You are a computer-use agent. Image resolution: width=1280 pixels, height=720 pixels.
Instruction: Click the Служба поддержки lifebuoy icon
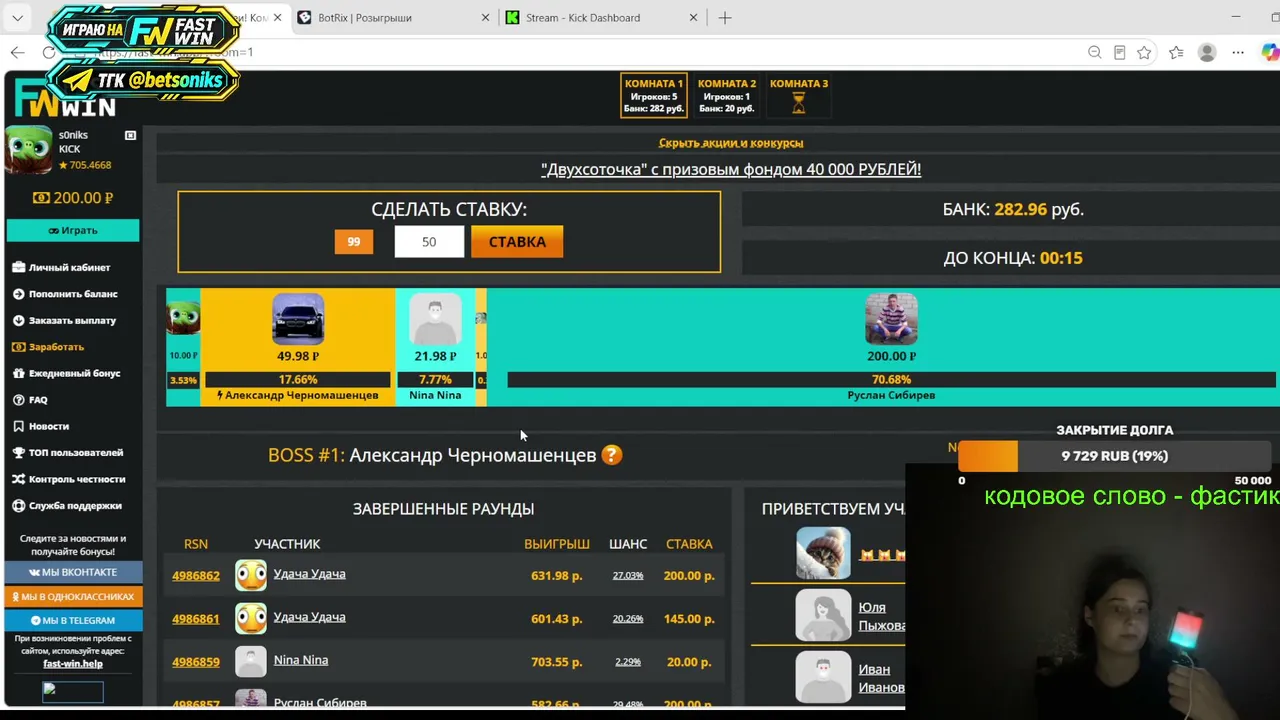[x=19, y=506]
